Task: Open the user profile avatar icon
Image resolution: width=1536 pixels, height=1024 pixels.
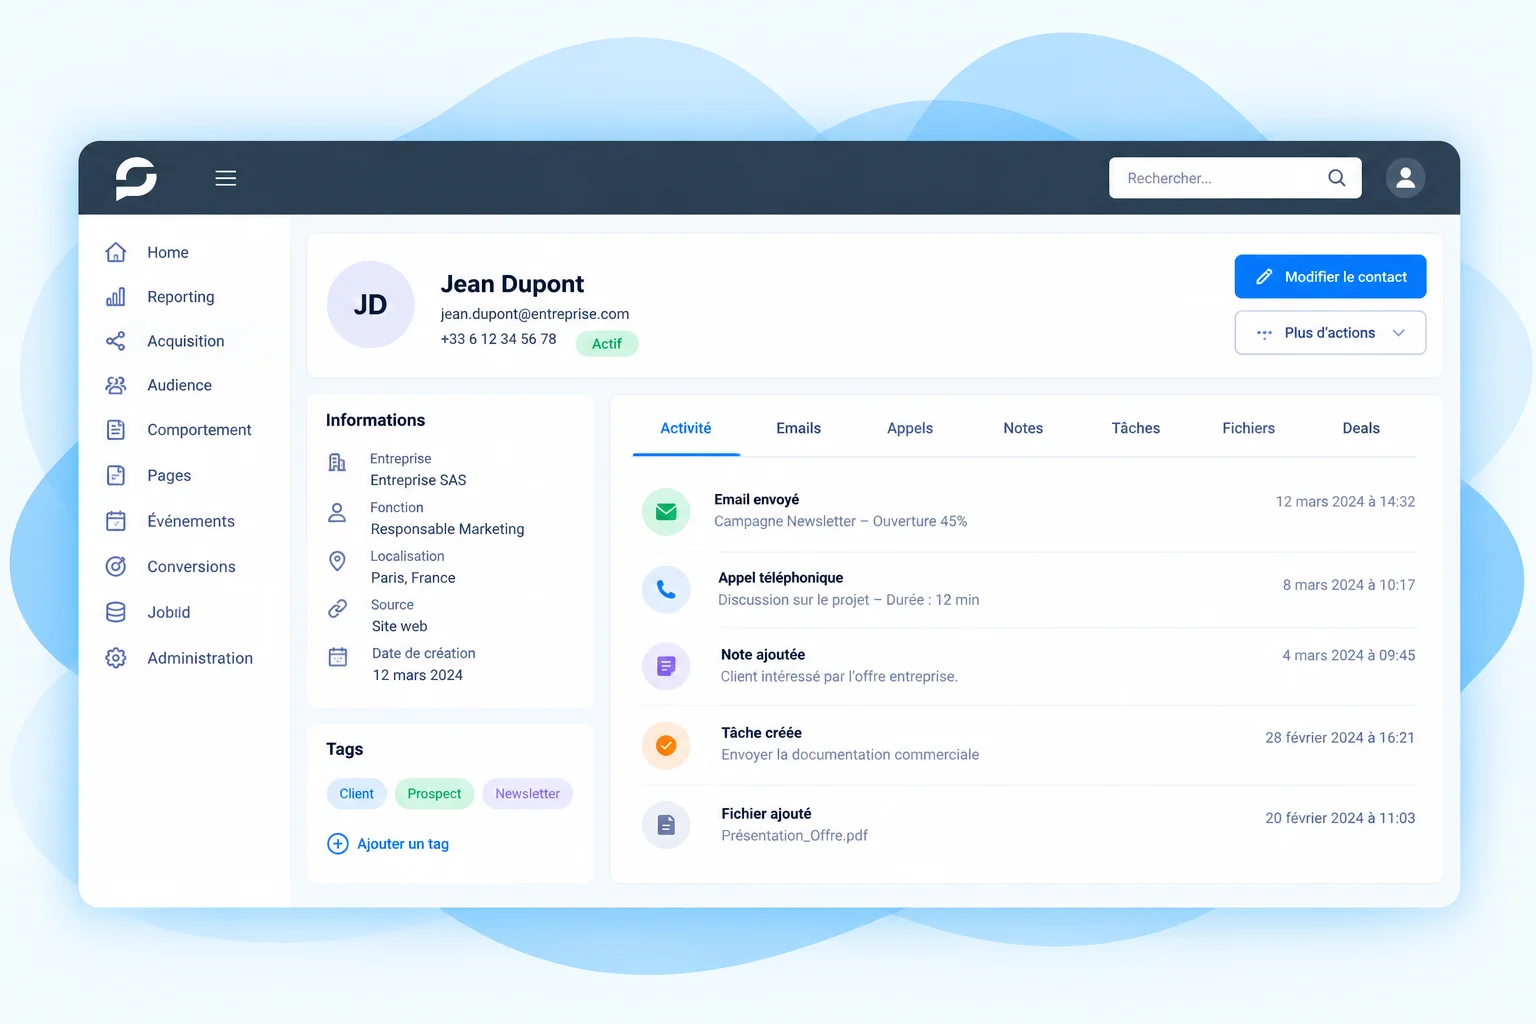Action: (1405, 178)
